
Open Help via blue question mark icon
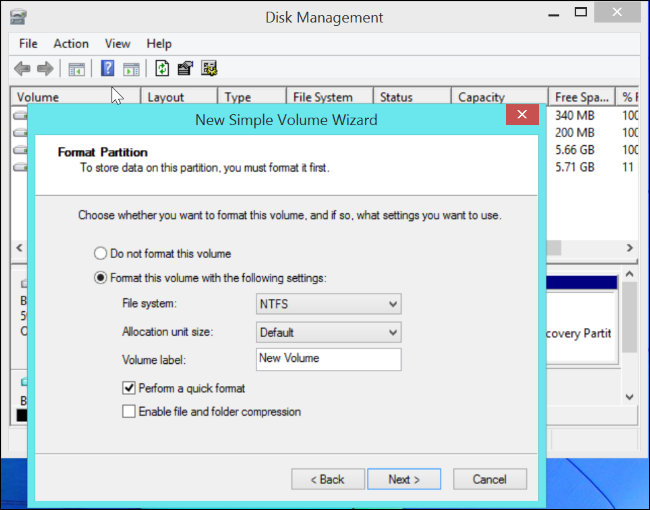107,68
